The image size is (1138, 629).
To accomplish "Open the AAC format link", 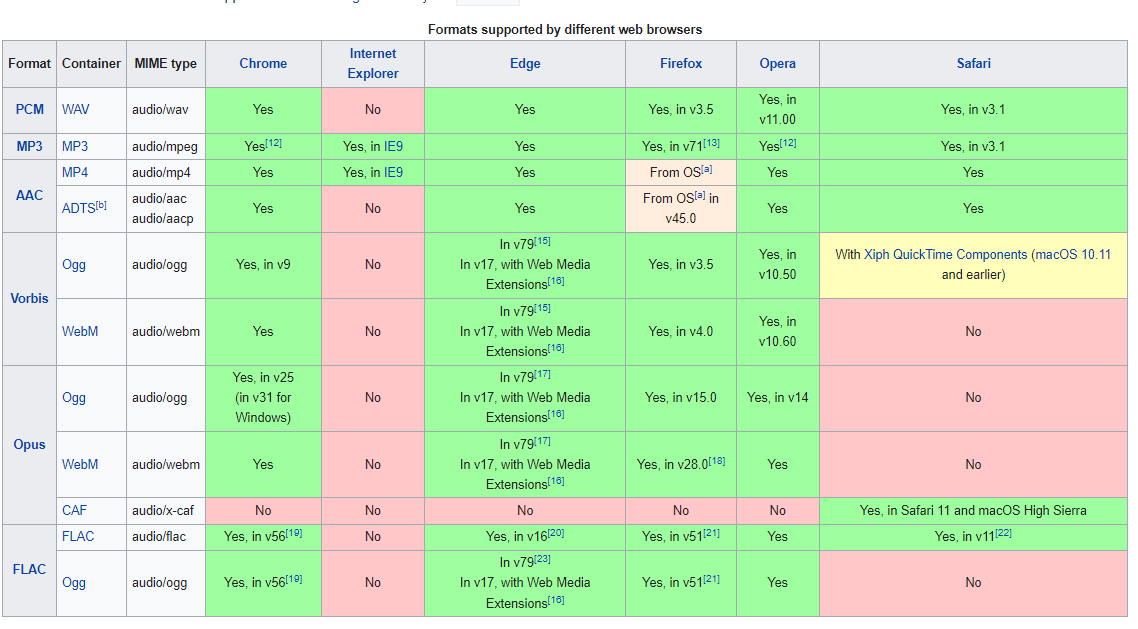I will pyautogui.click(x=30, y=196).
